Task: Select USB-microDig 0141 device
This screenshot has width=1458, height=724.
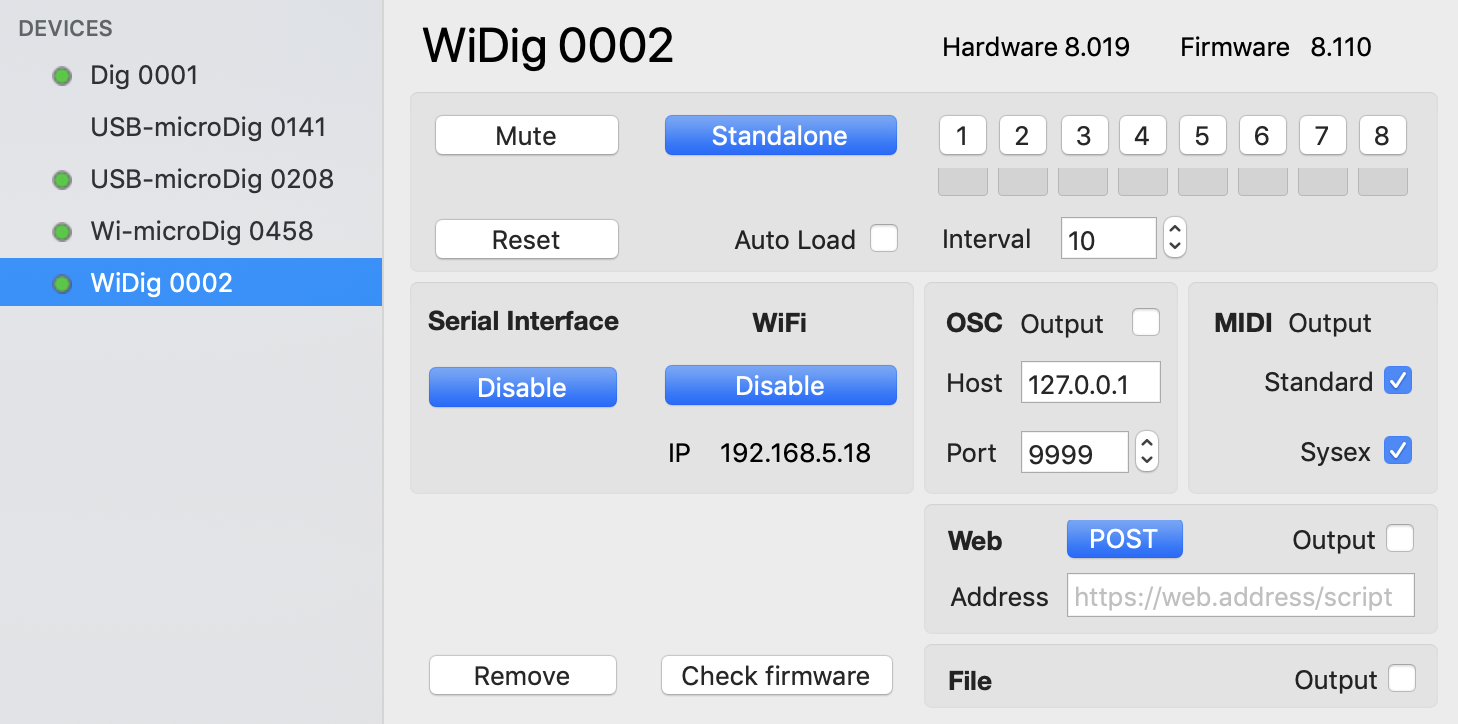Action: (191, 127)
